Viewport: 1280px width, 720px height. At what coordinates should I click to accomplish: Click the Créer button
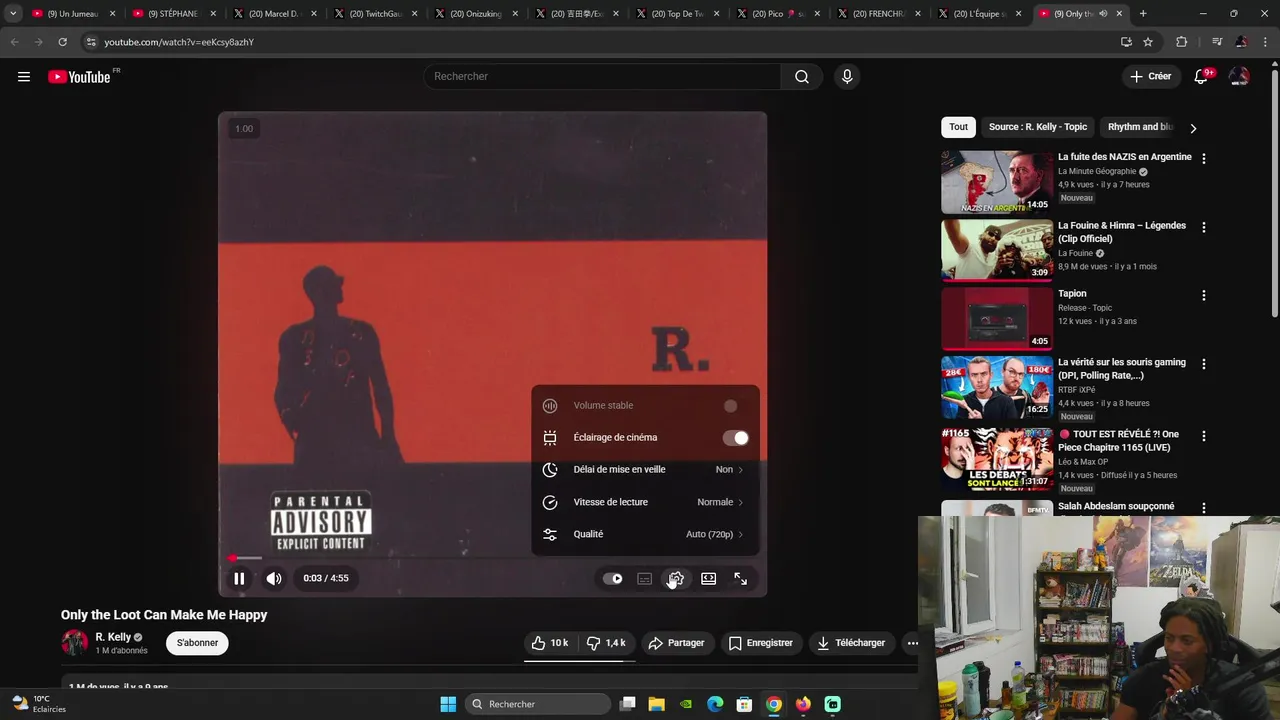click(1150, 77)
